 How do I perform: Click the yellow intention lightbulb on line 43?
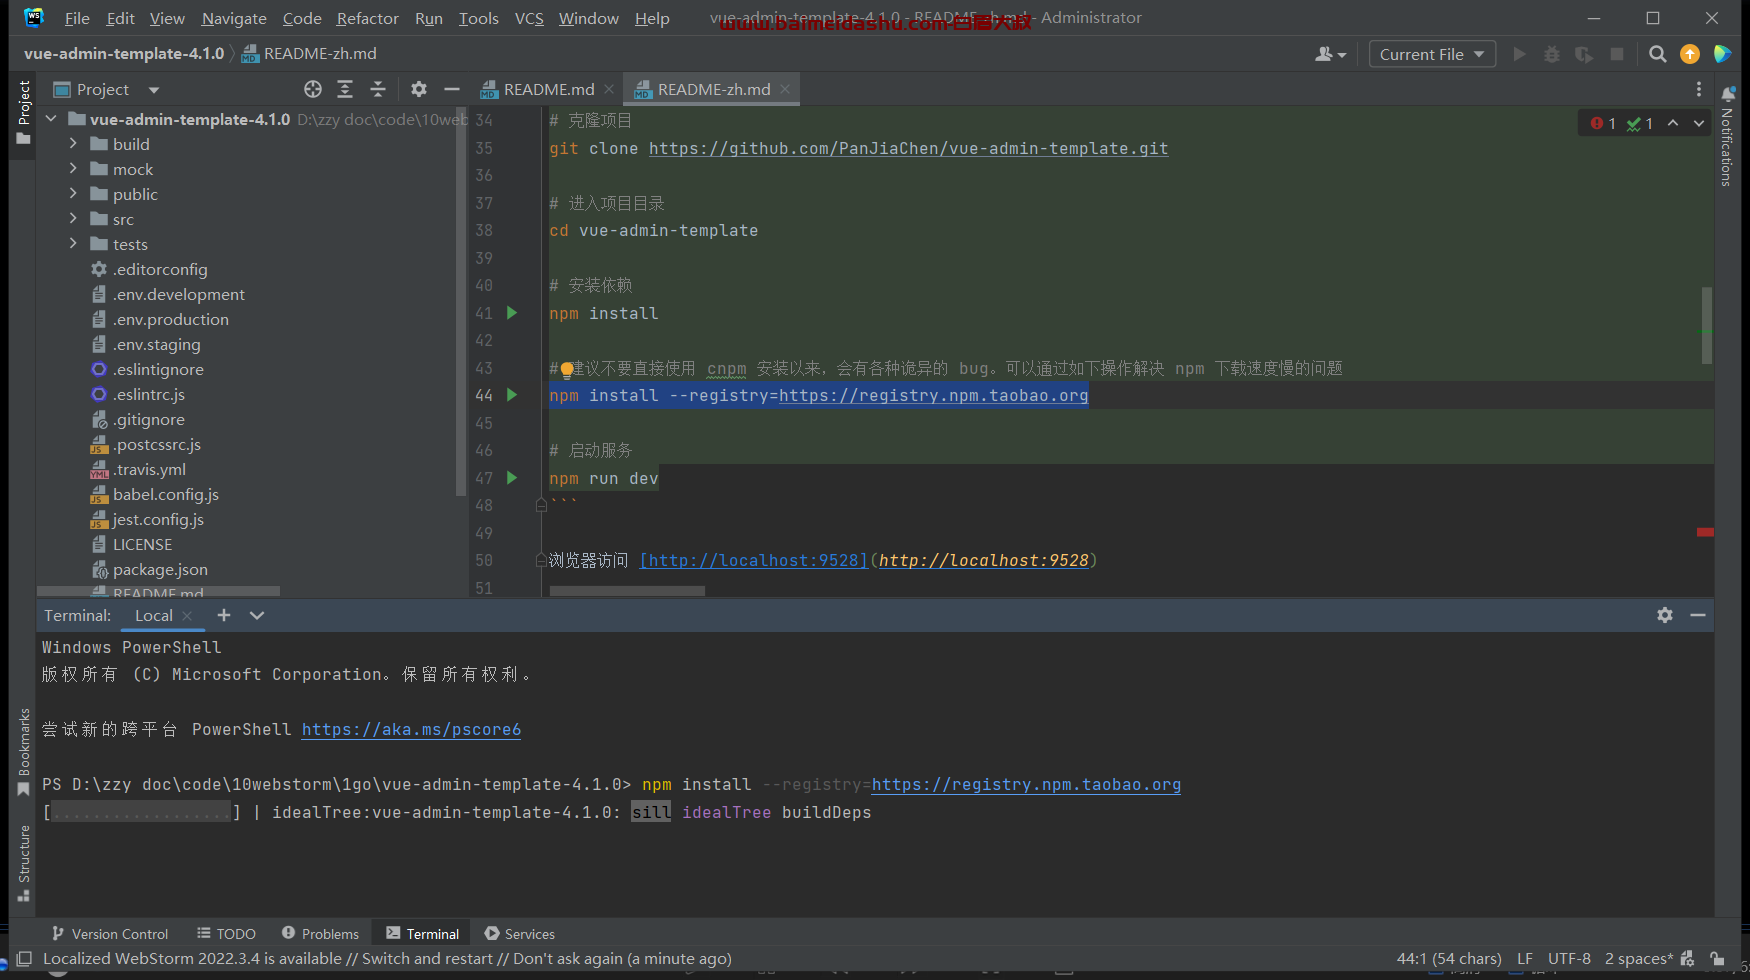567,370
